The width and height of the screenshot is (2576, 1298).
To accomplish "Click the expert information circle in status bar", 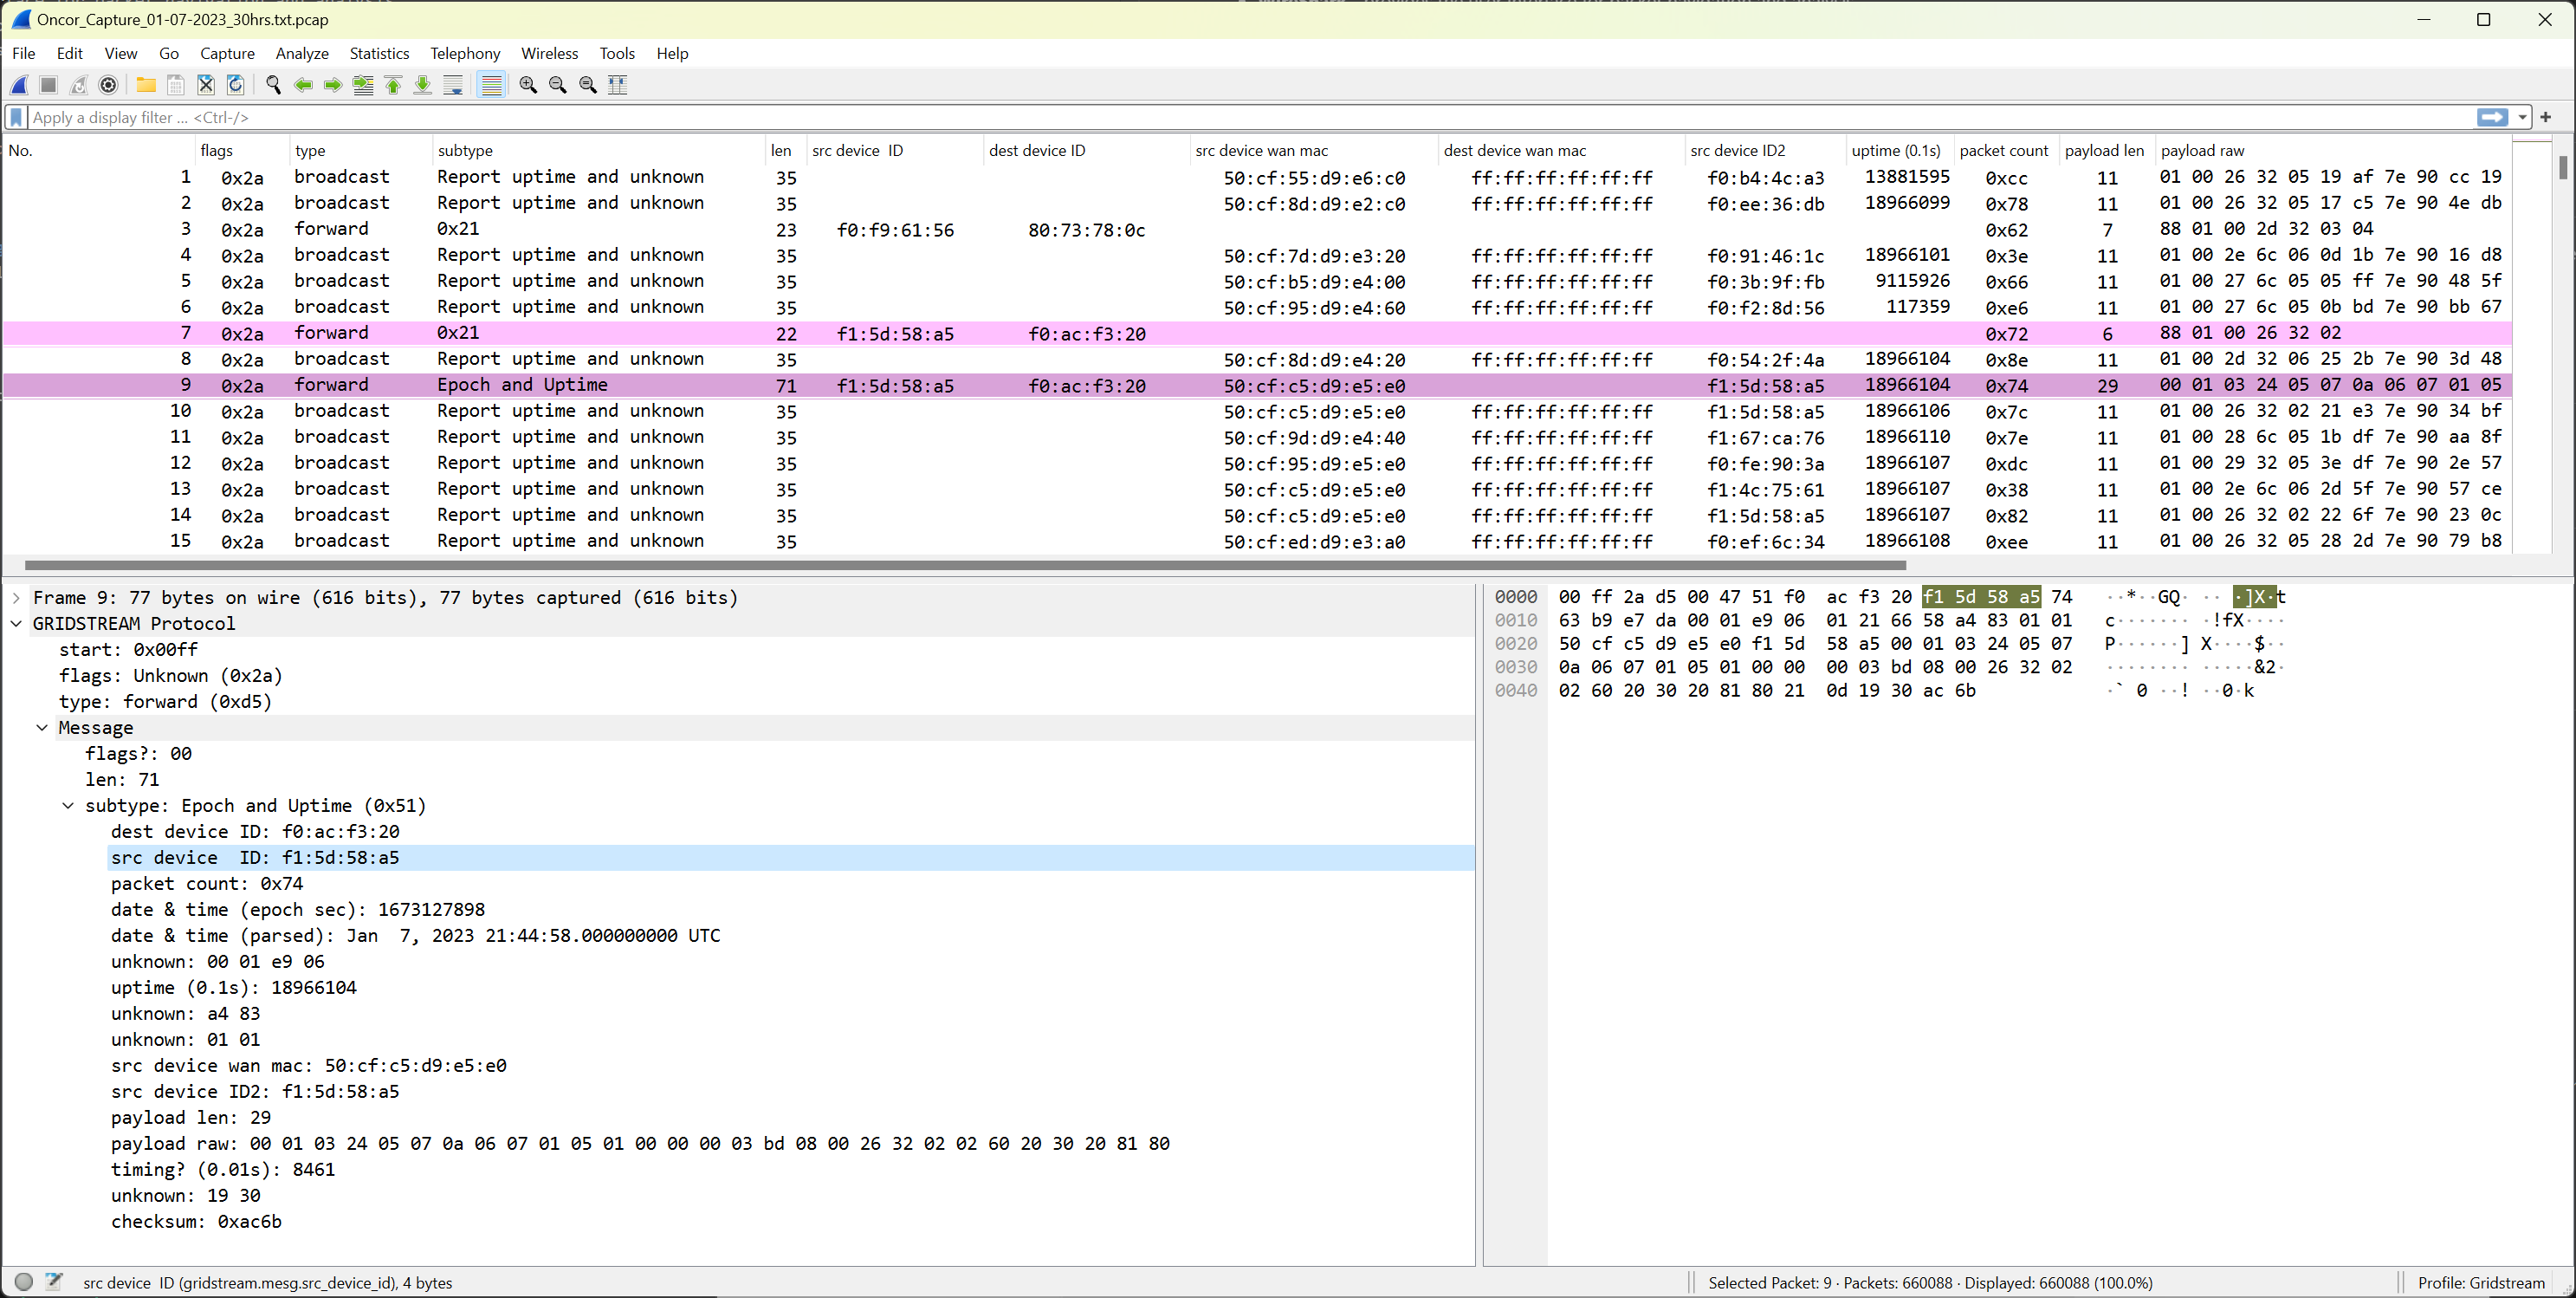I will point(24,1281).
